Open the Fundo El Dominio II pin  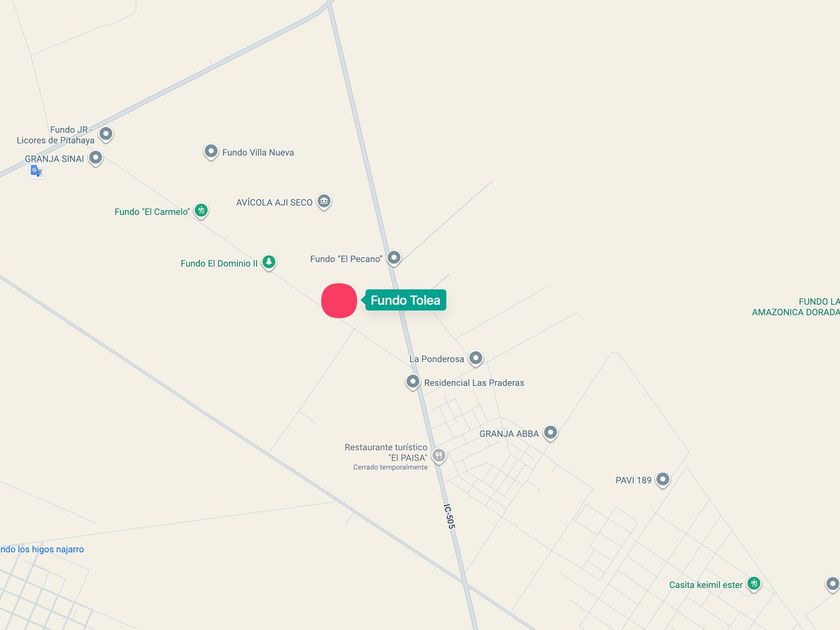tap(269, 262)
